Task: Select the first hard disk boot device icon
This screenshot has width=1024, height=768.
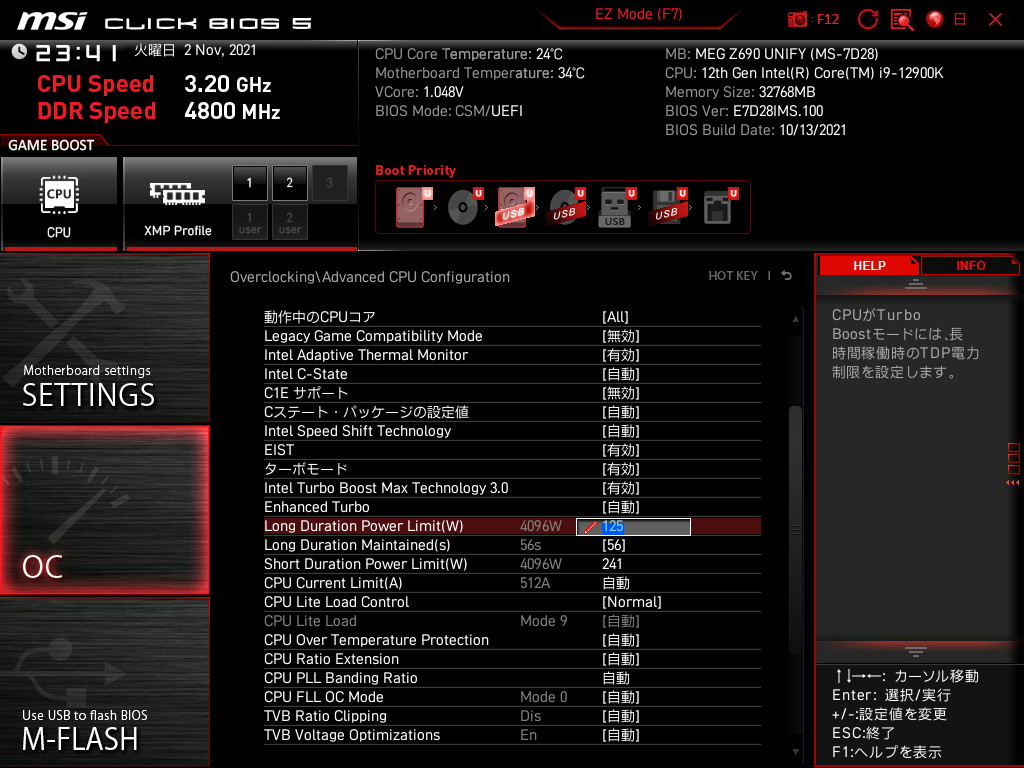Action: (412, 207)
